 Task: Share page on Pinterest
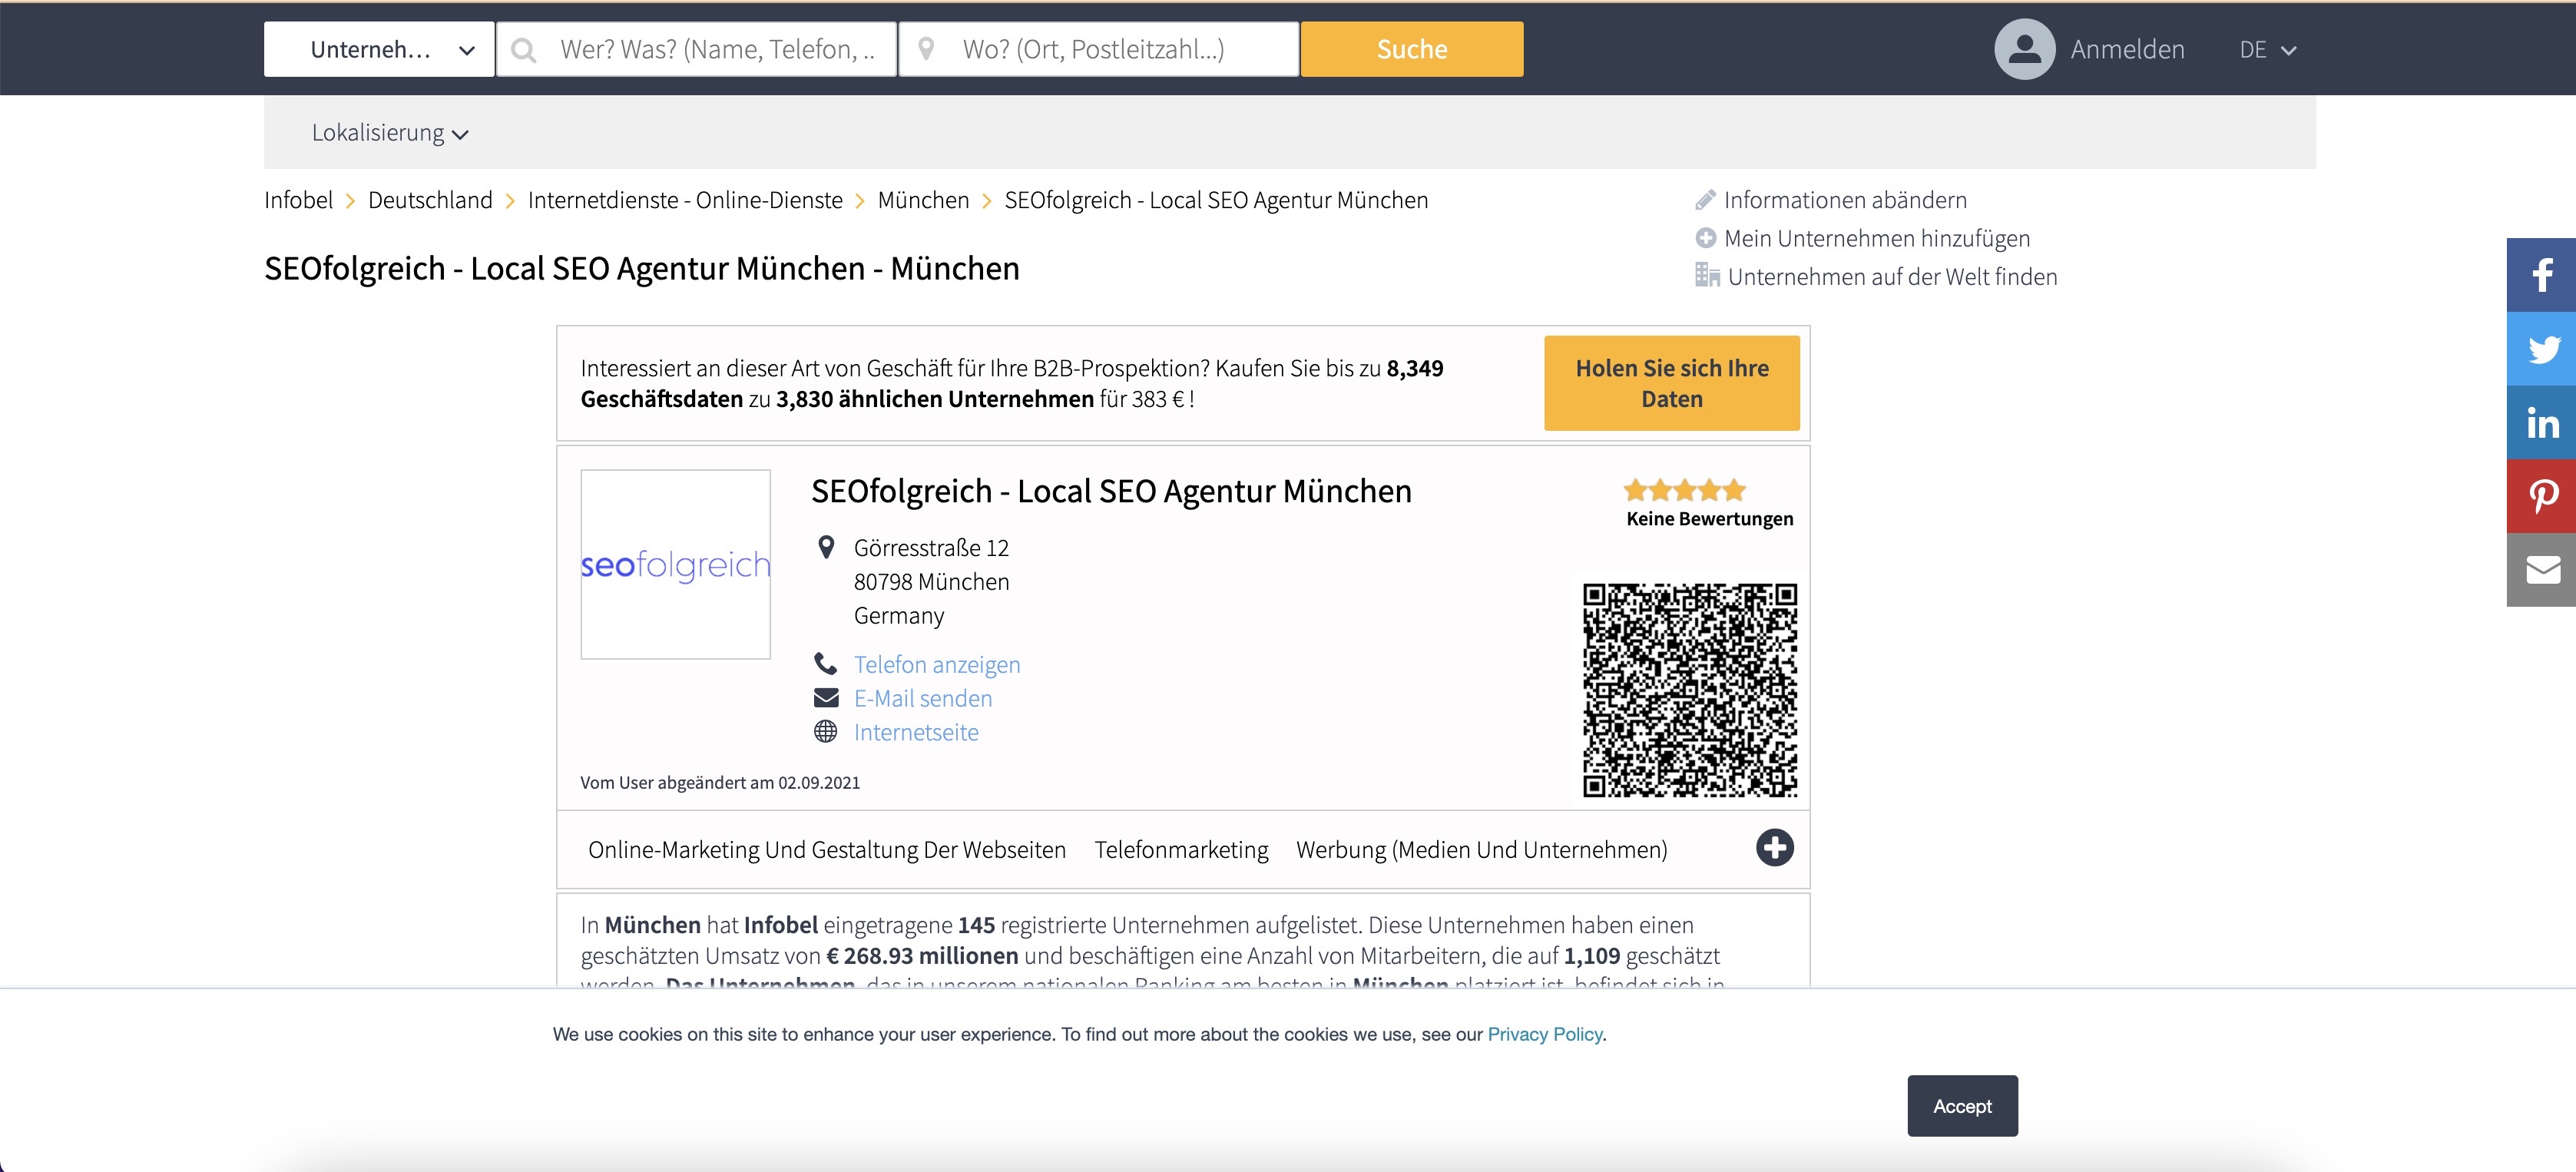2541,496
